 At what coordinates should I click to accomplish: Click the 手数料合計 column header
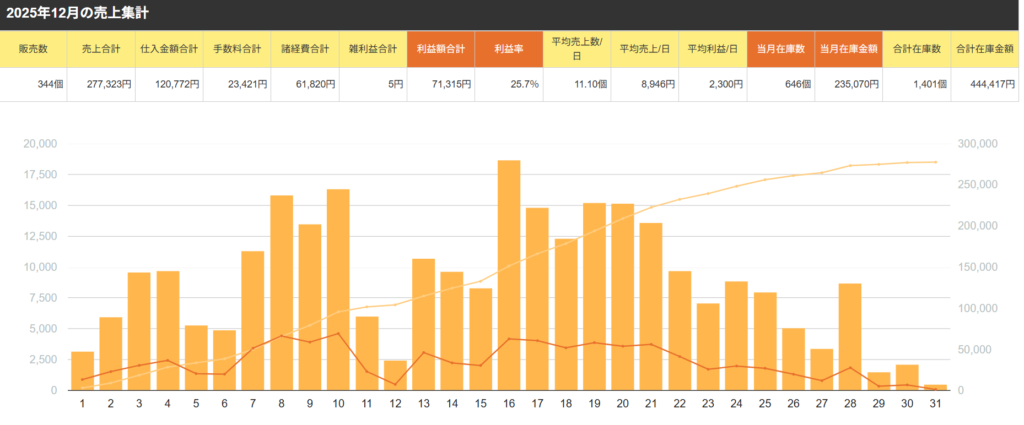coord(237,50)
